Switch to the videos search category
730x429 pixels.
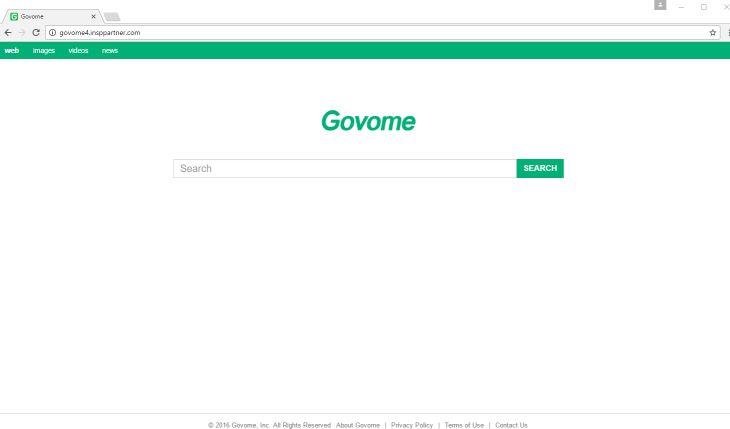78,50
